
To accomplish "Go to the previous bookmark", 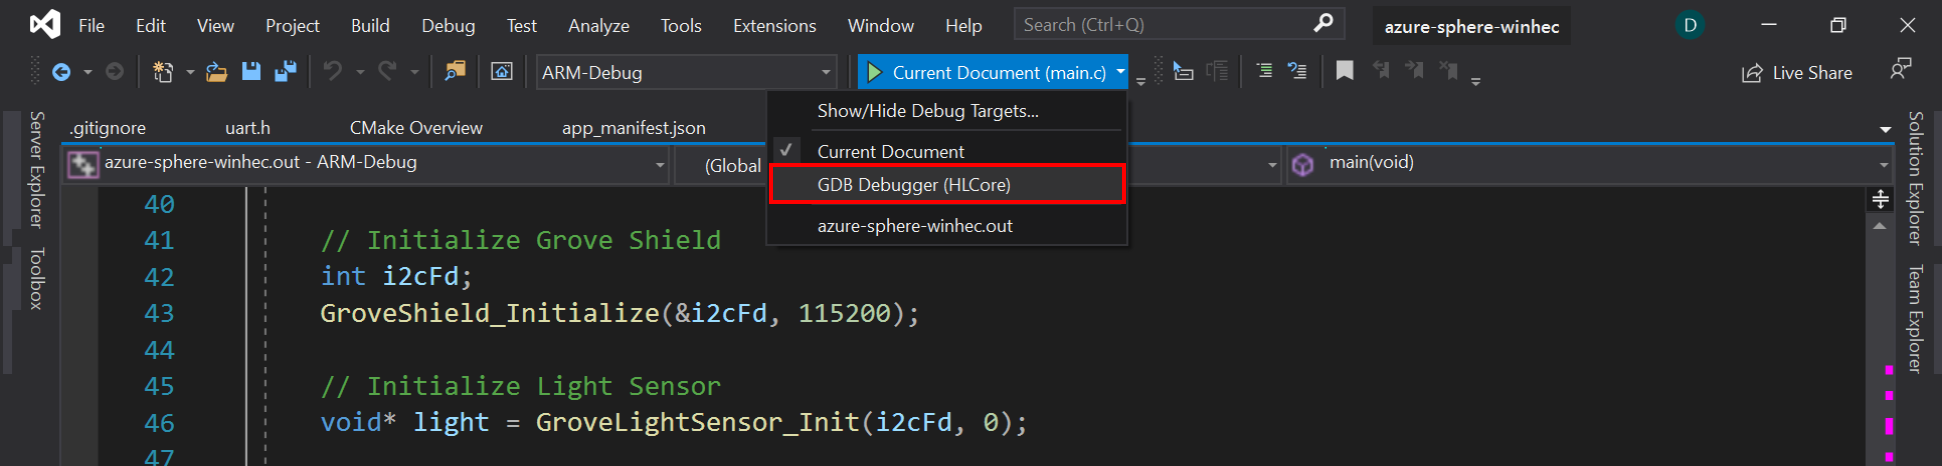I will [1381, 70].
